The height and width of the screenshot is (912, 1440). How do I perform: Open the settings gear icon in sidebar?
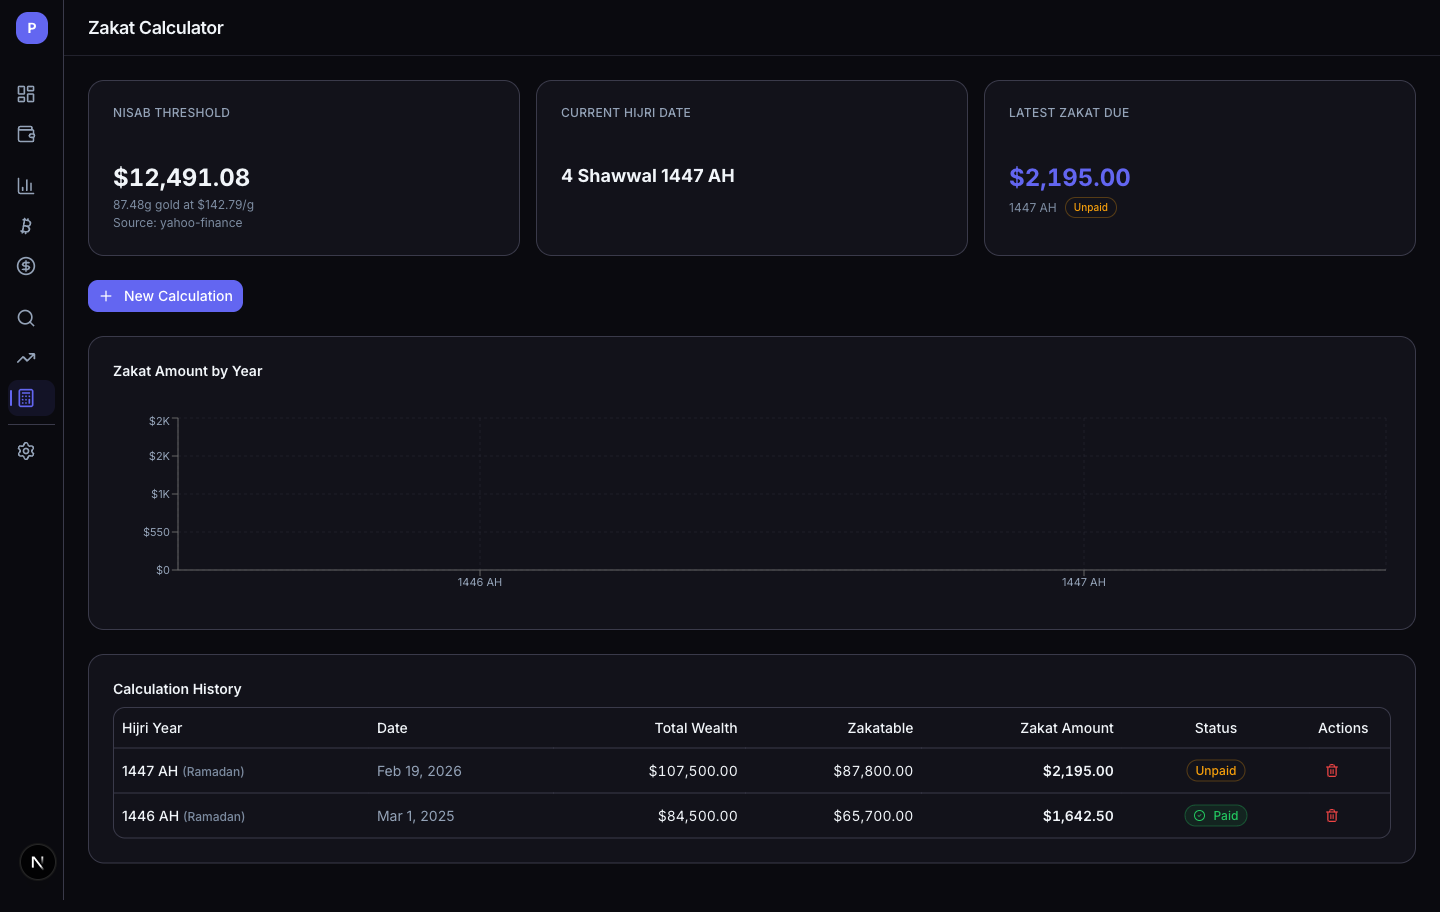pyautogui.click(x=26, y=451)
